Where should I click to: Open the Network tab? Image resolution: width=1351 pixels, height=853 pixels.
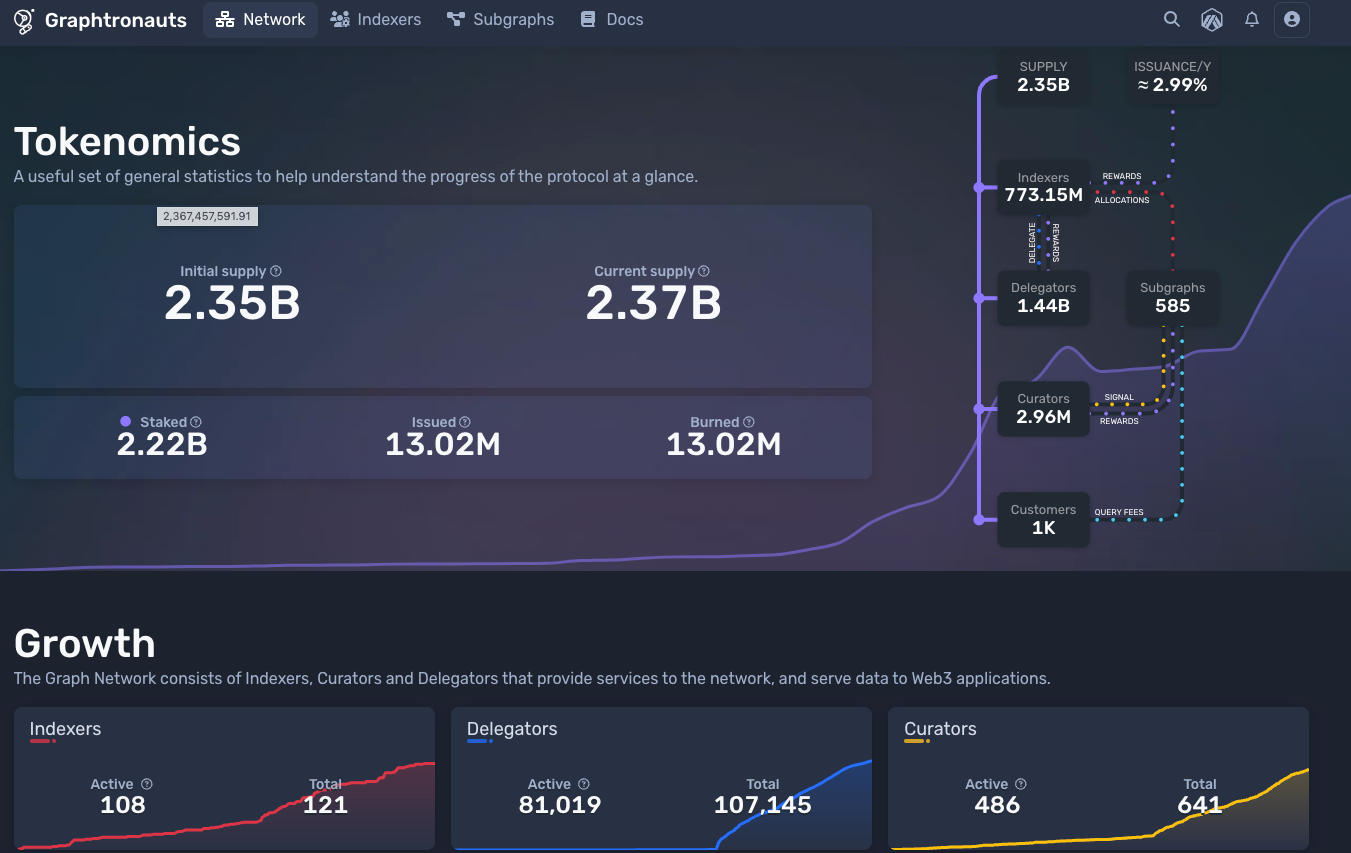[x=260, y=19]
